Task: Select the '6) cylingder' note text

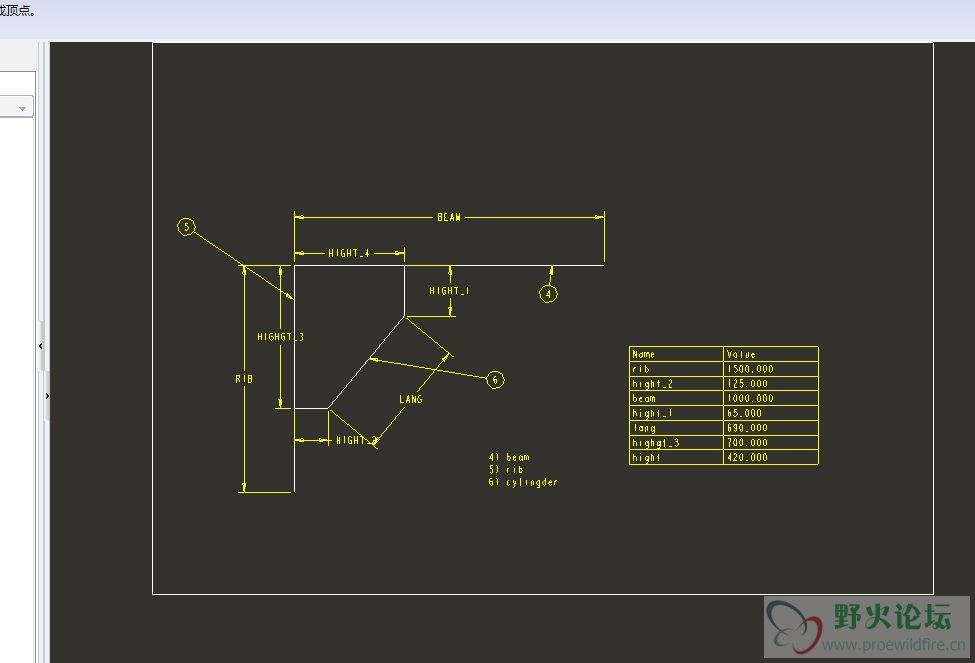Action: (x=523, y=482)
